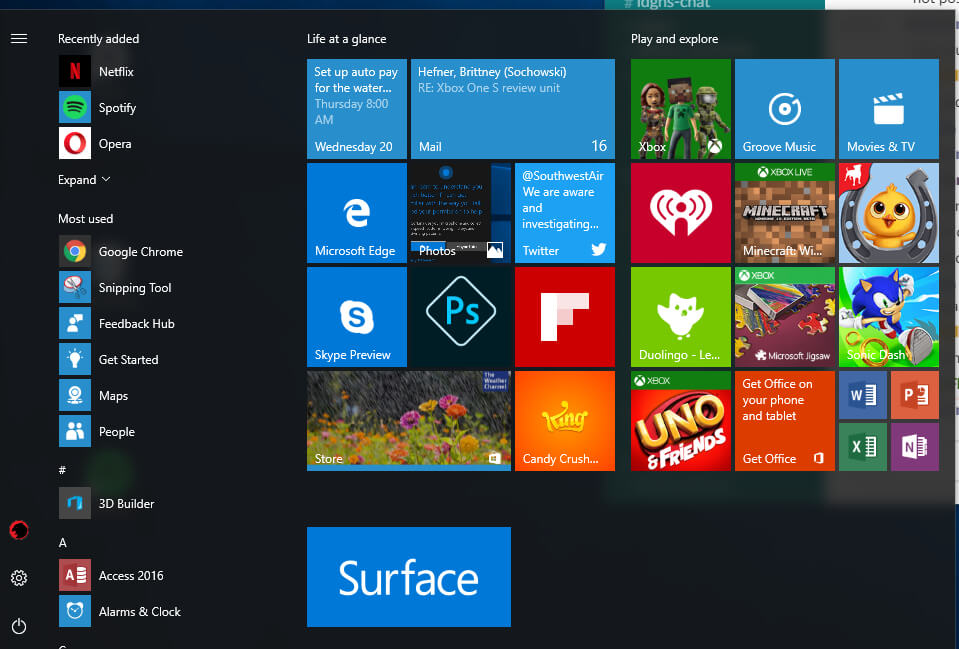Open the Microsoft Jigsaw tile
Screen dimensions: 959x649
(785, 317)
